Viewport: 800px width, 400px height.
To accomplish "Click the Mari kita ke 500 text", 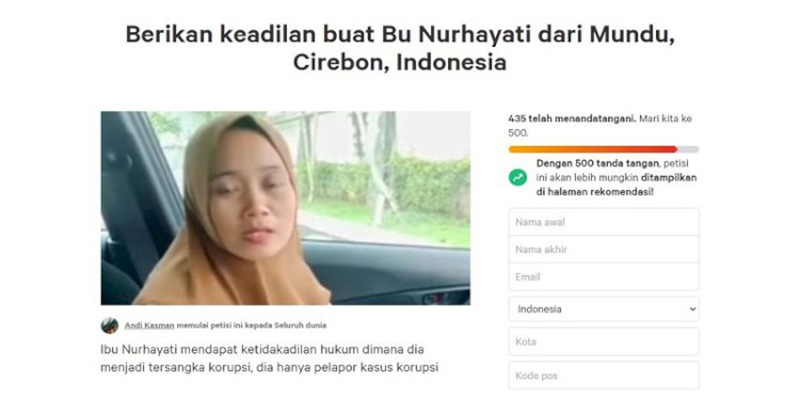I will click(x=600, y=126).
